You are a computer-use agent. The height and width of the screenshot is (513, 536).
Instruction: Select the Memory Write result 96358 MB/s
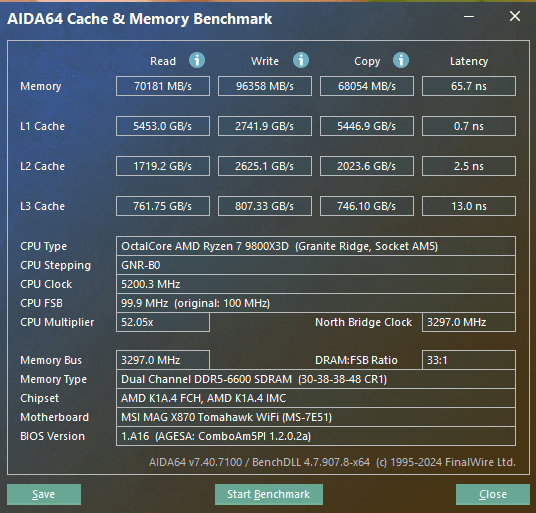265,86
